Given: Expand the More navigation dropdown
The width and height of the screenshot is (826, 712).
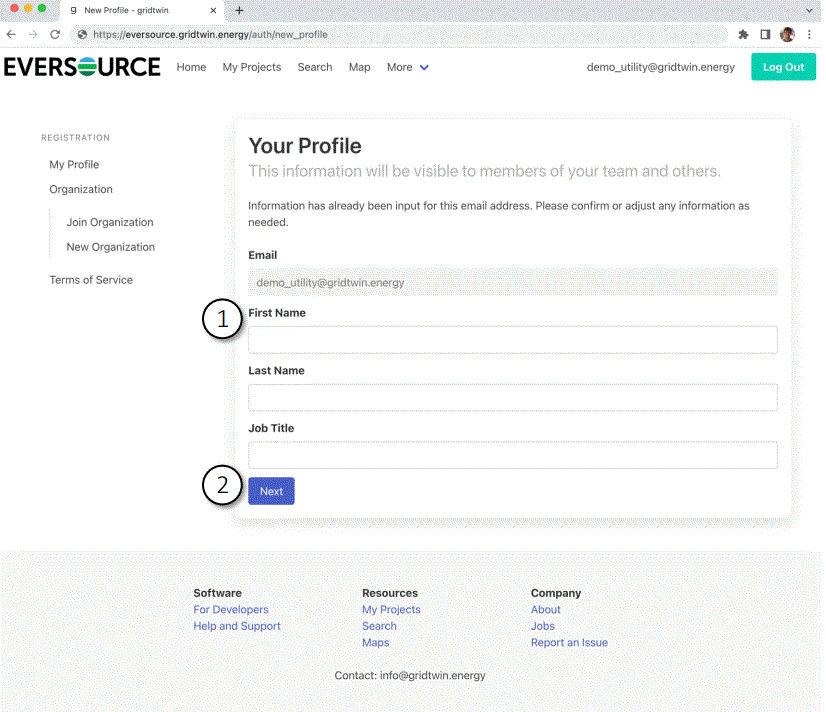Looking at the screenshot, I should click(x=407, y=67).
